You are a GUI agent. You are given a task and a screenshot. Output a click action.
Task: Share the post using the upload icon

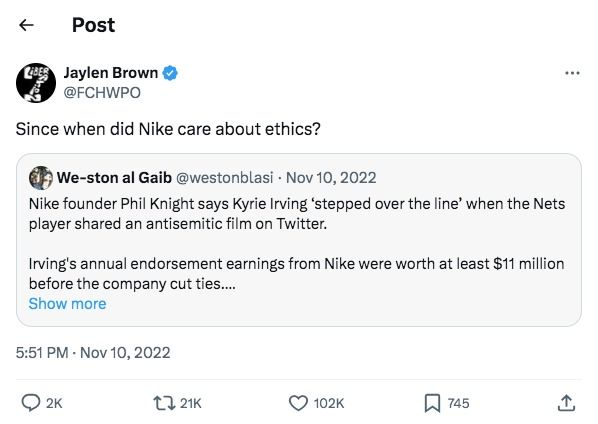[566, 403]
